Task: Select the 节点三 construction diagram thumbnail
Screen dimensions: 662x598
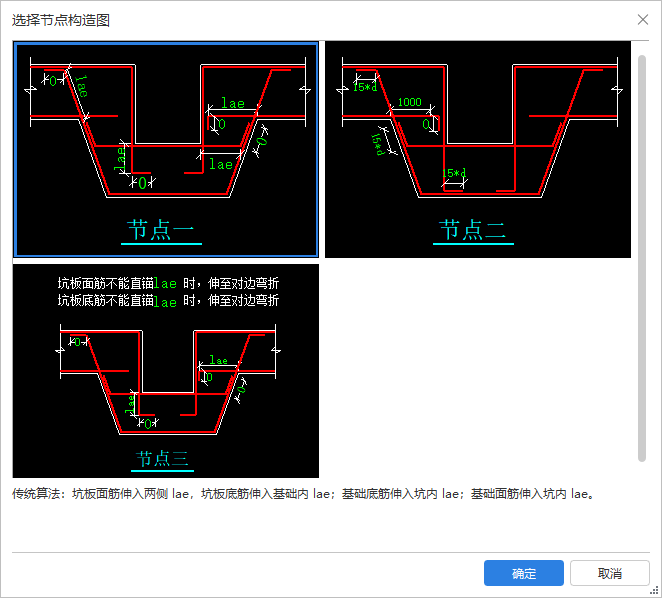Action: pyautogui.click(x=166, y=371)
